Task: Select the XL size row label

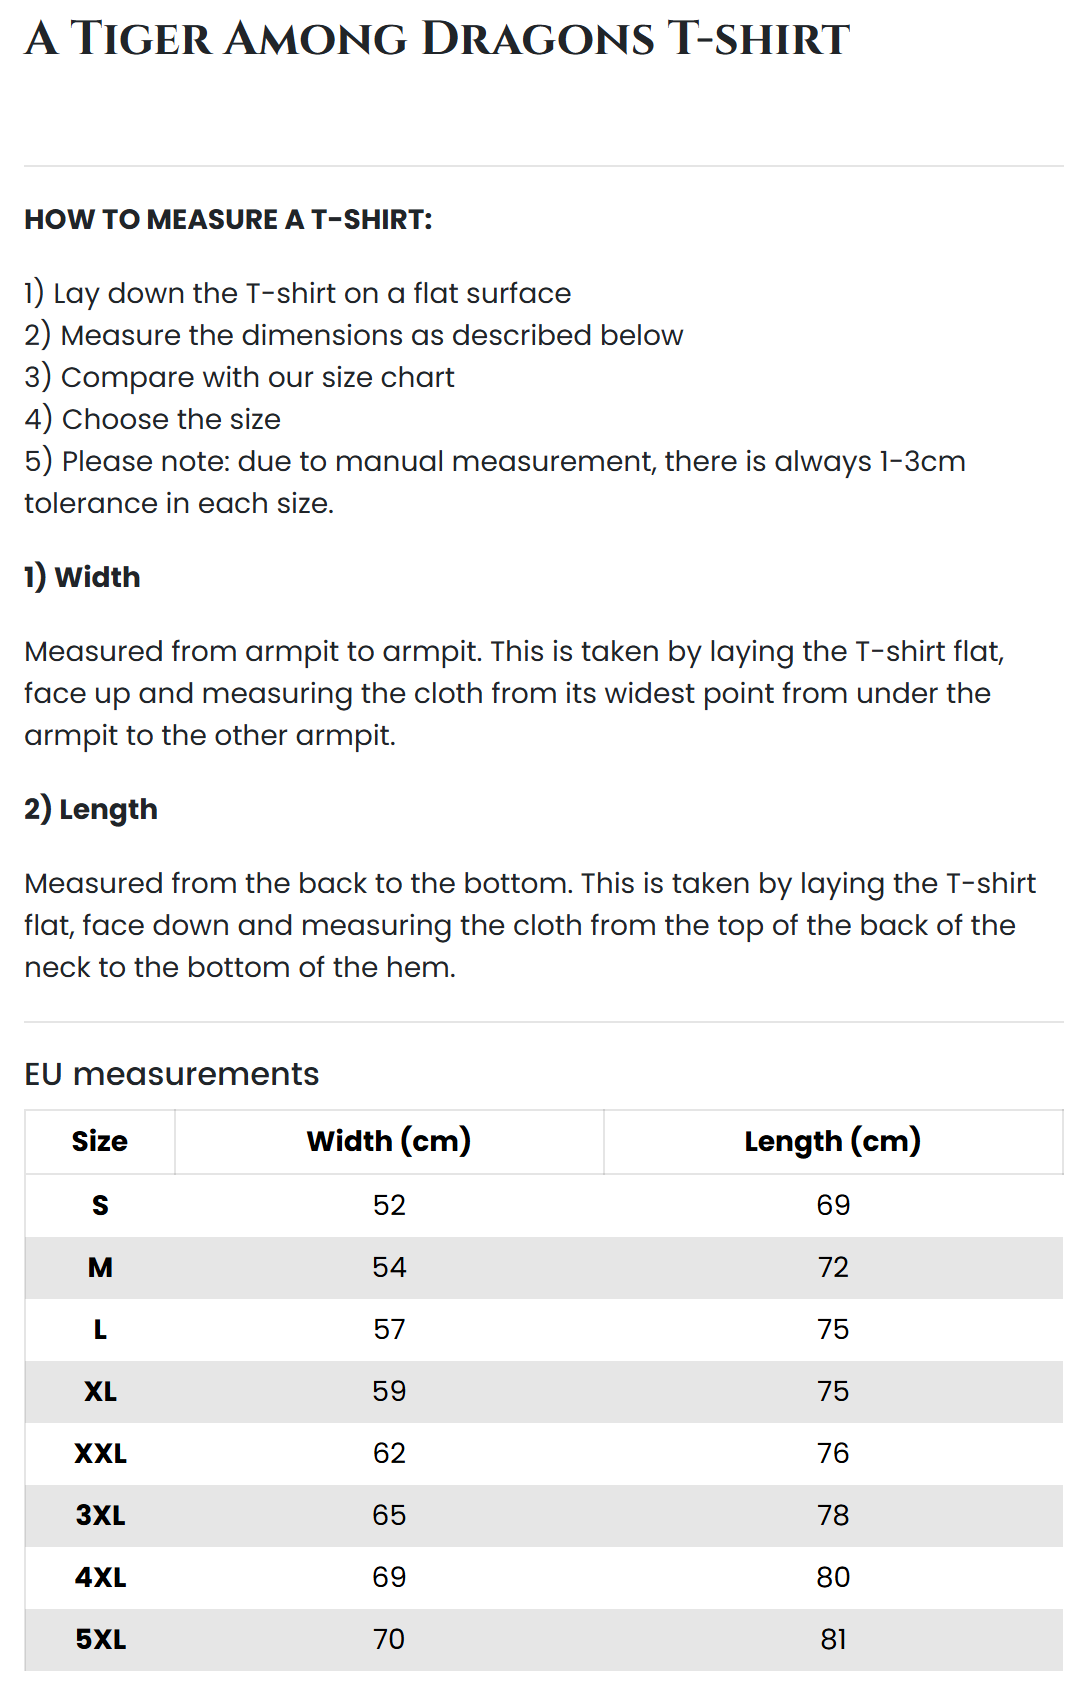Action: point(100,1391)
